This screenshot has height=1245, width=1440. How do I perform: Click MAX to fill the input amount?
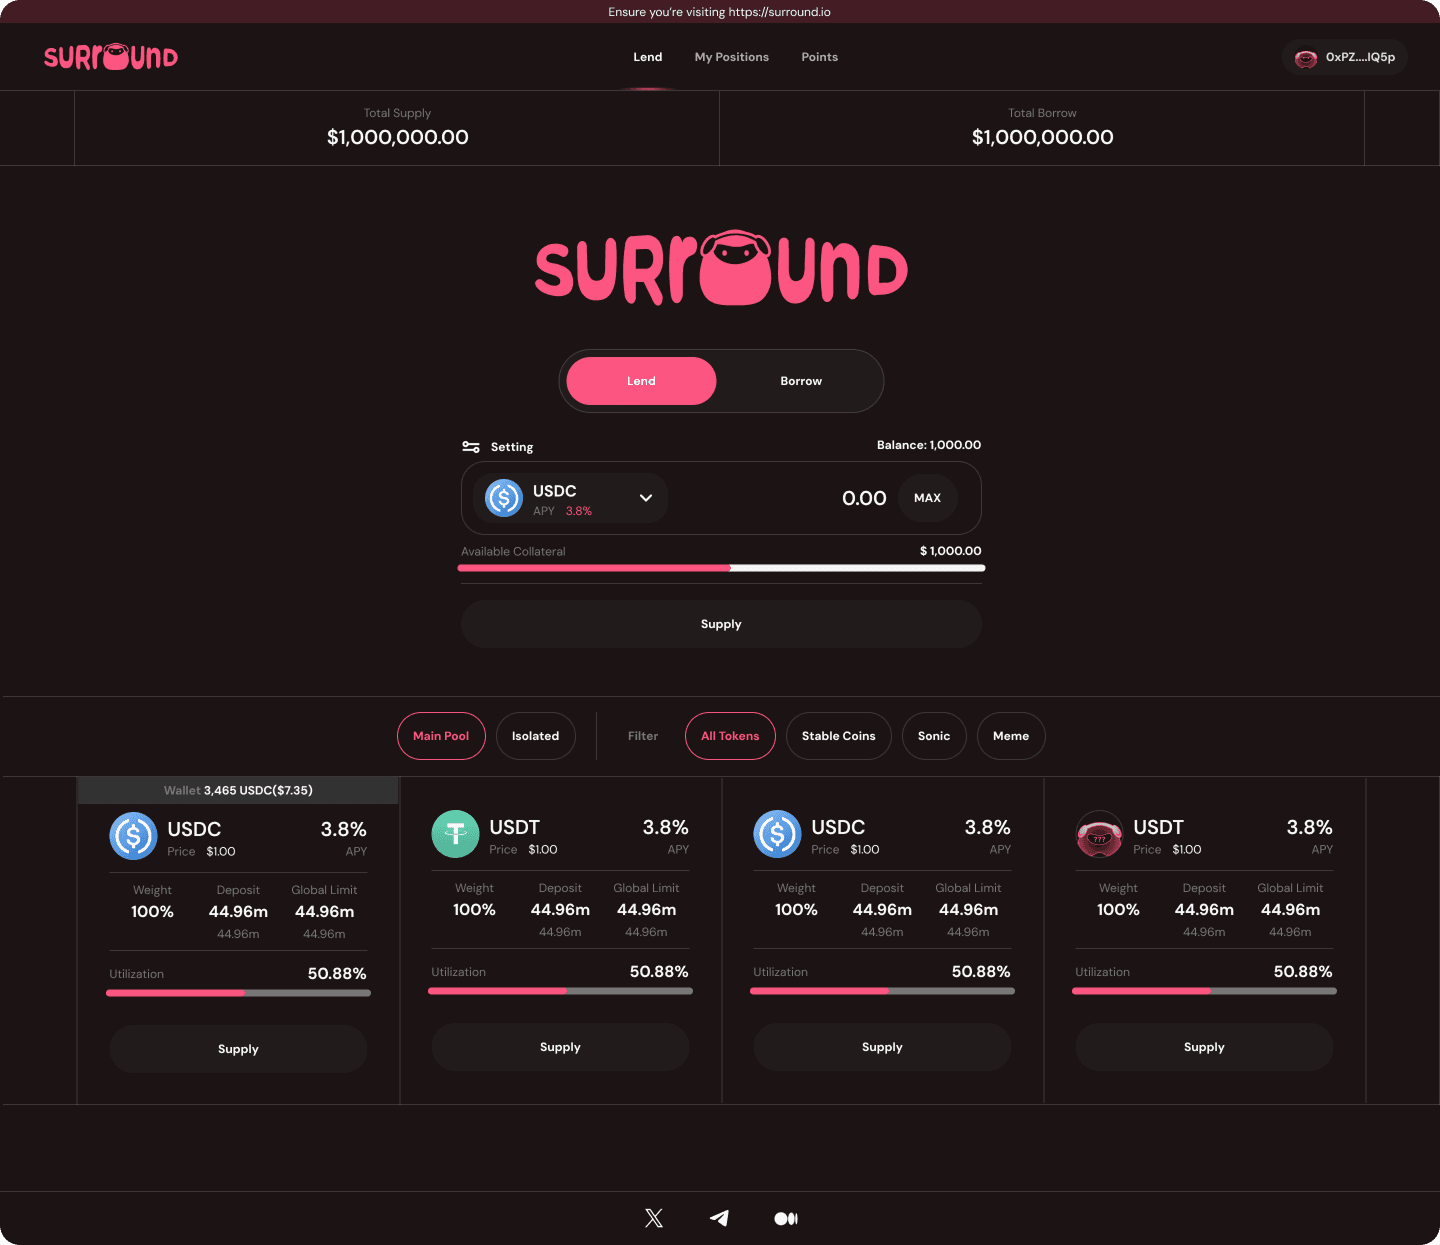[927, 498]
